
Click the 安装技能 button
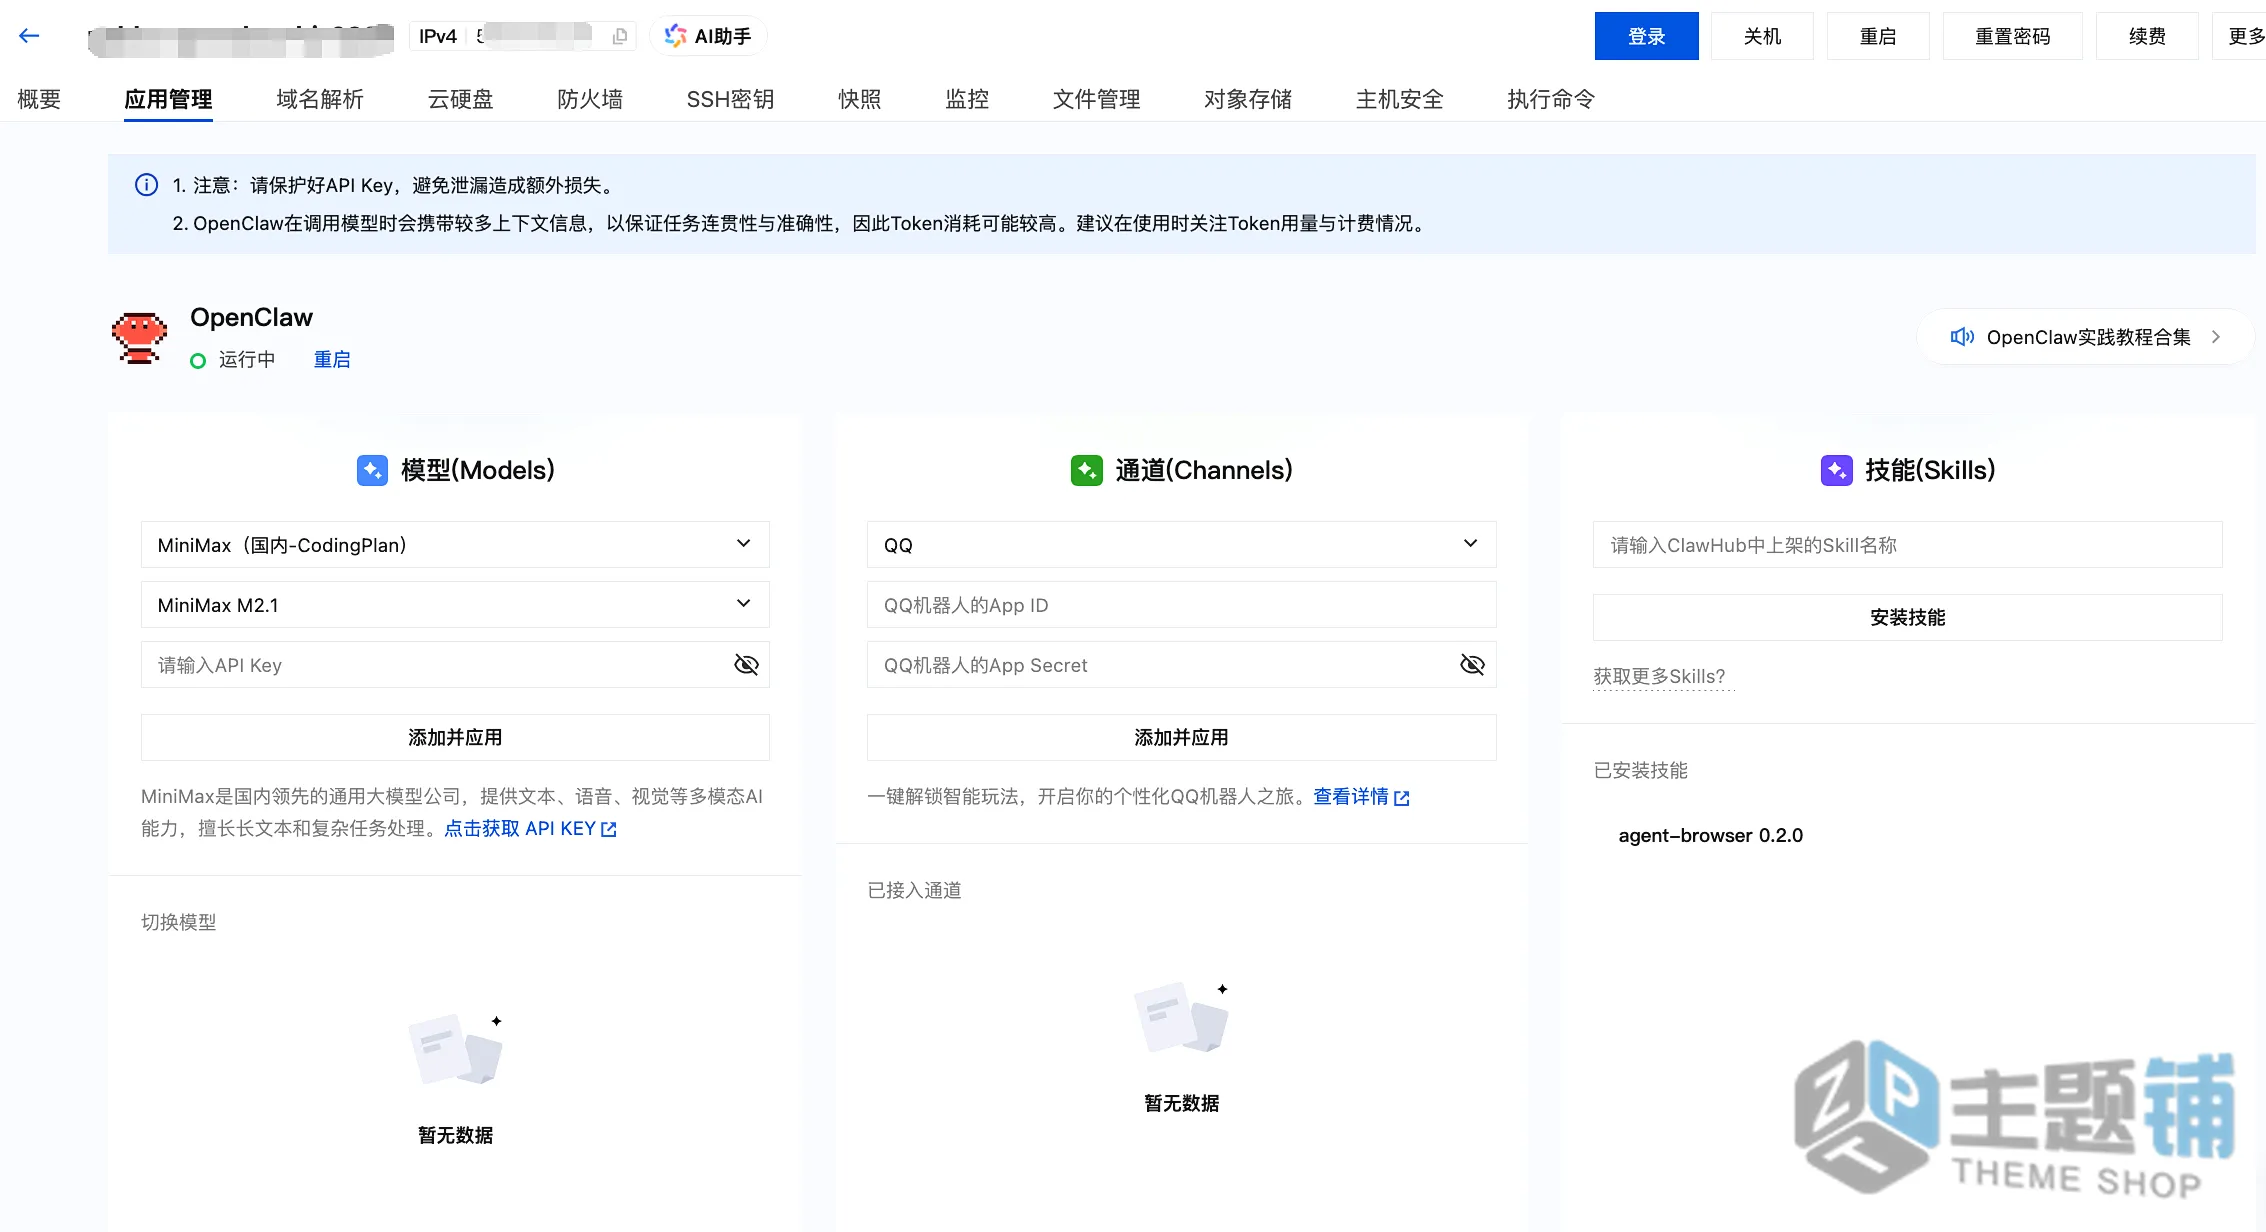click(1907, 617)
